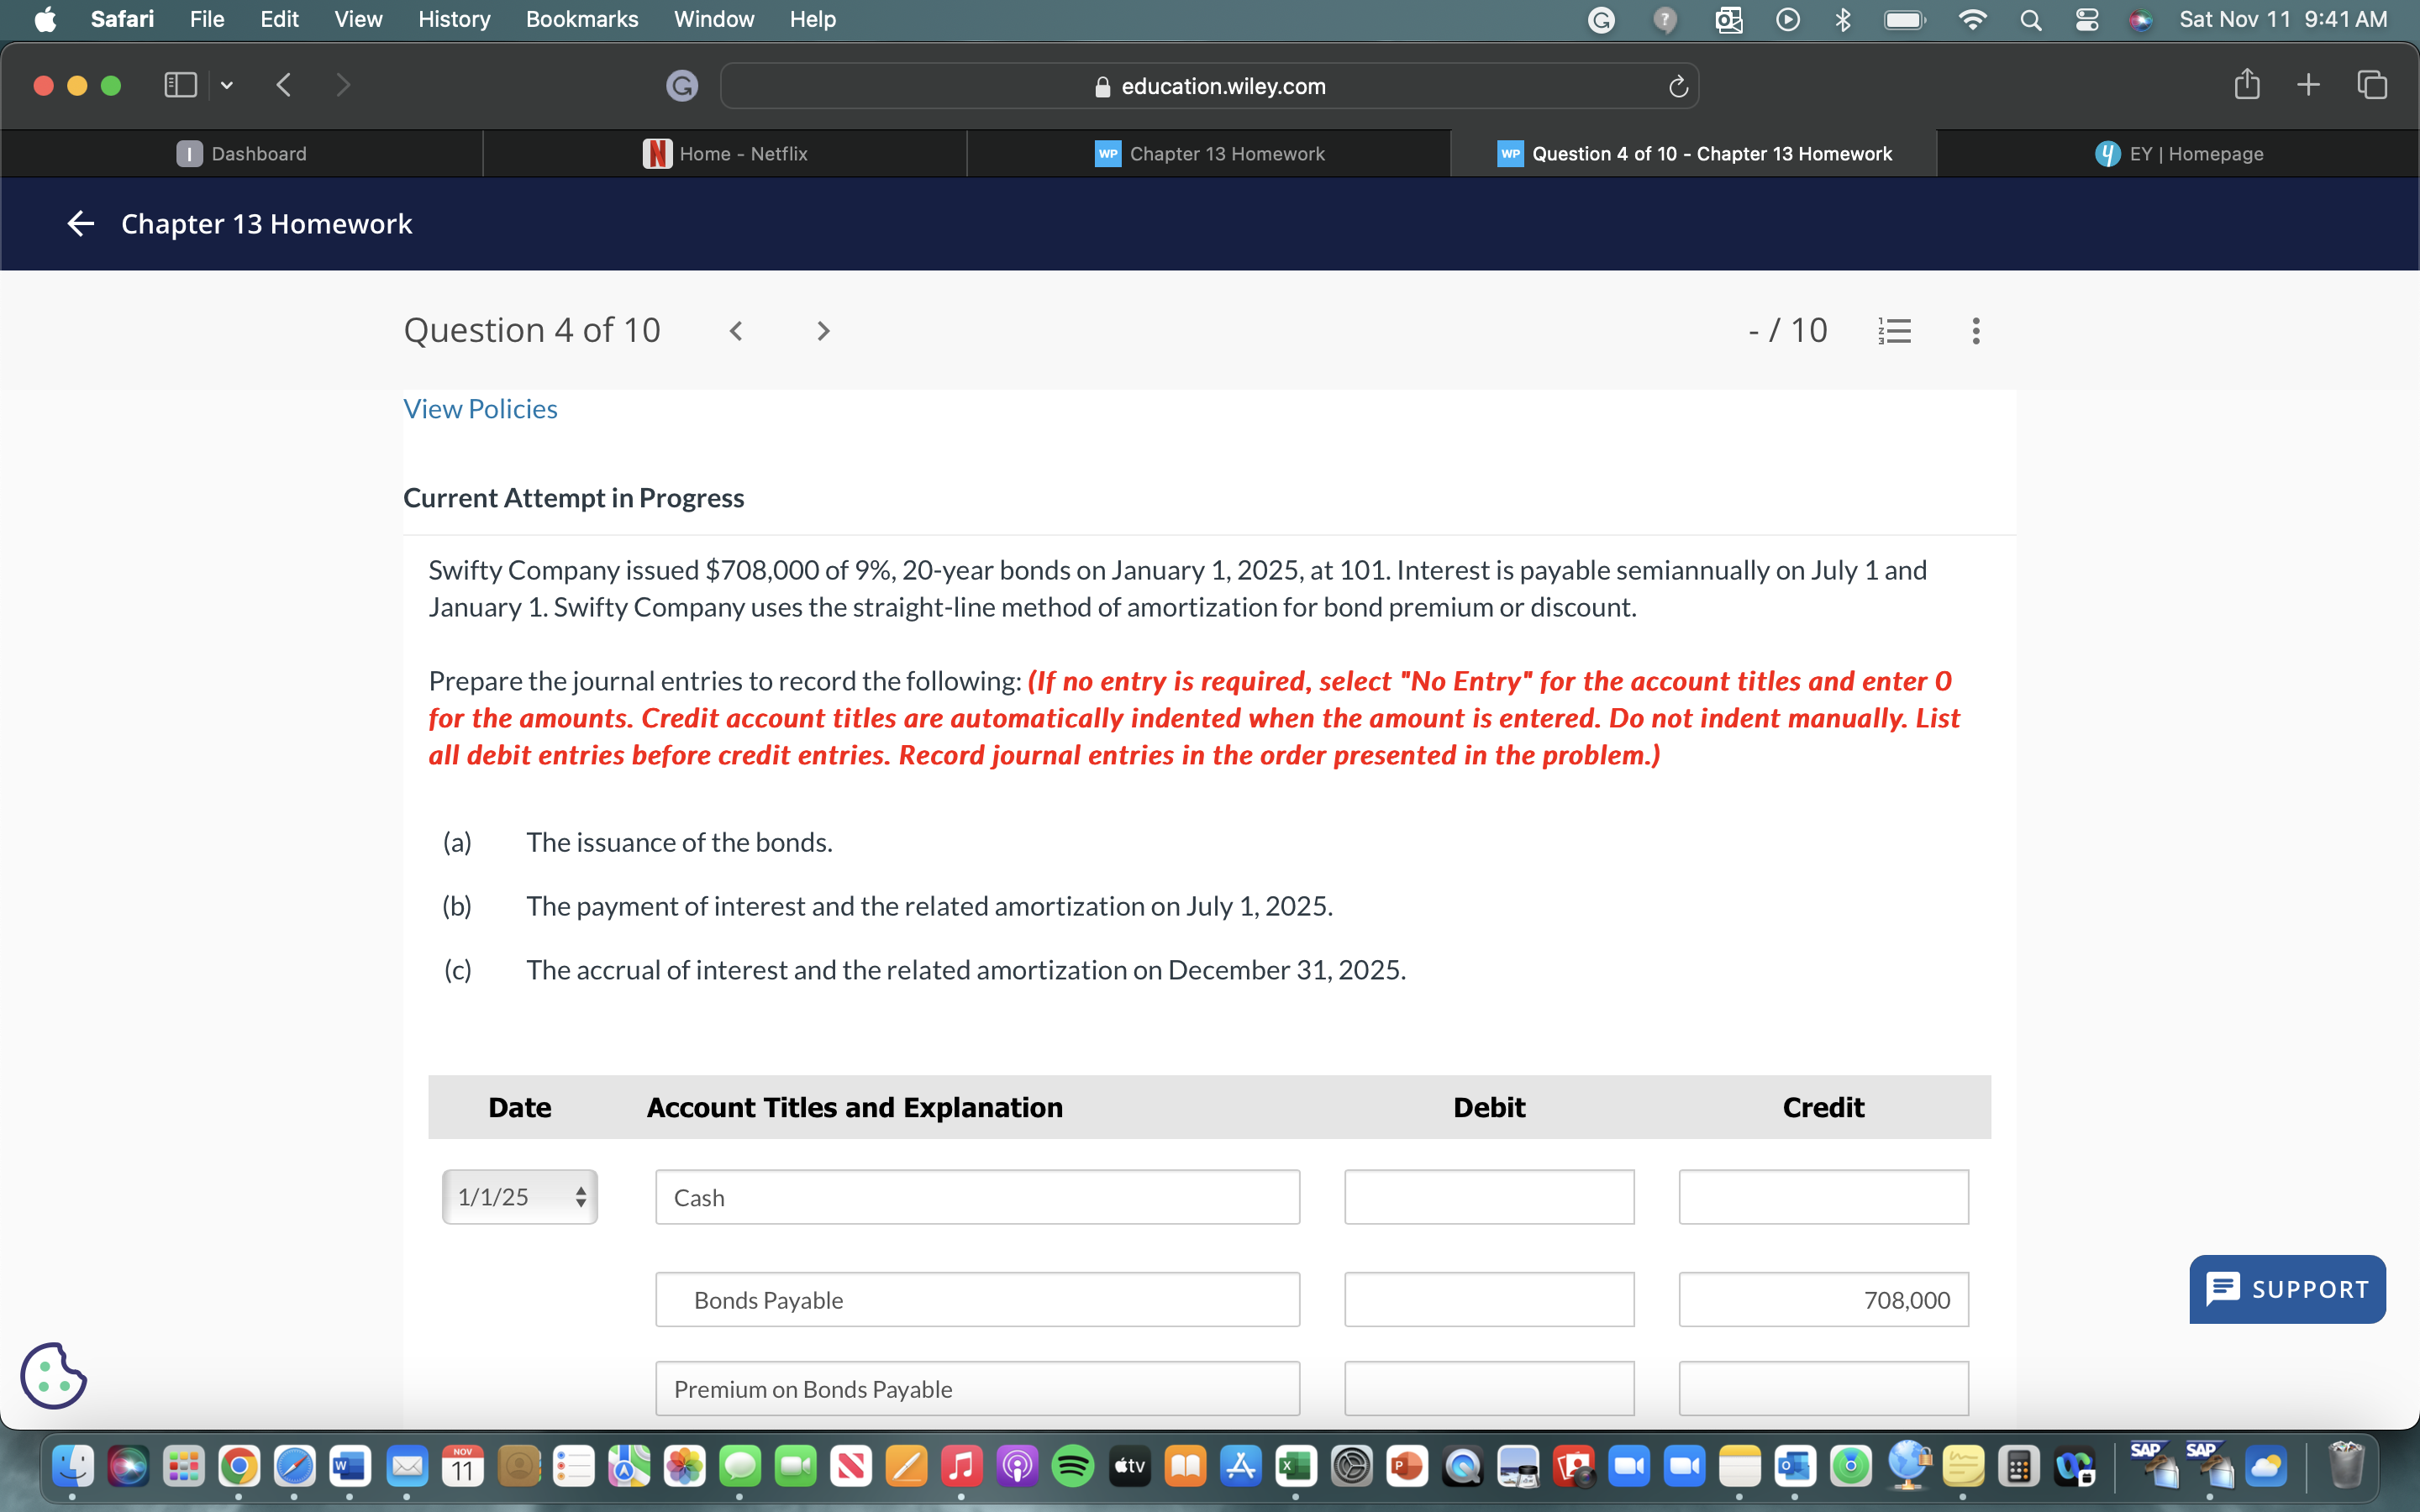
Task: Open the 1/1/25 date dropdown
Action: (x=519, y=1197)
